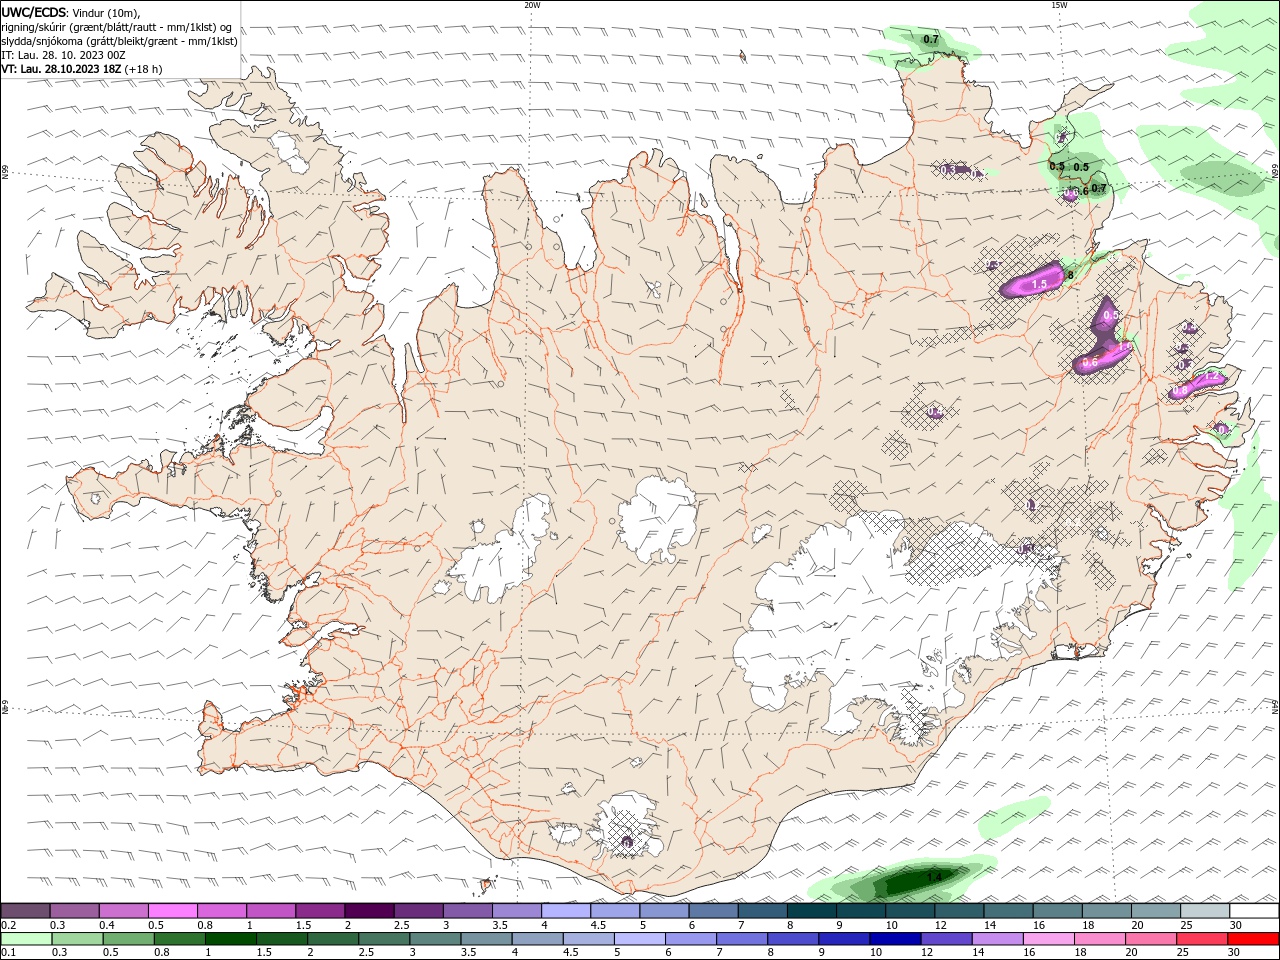This screenshot has height=960, width=1280.
Task: Select the violet swatch between 14 and 16, lower row
Action: tap(997, 939)
